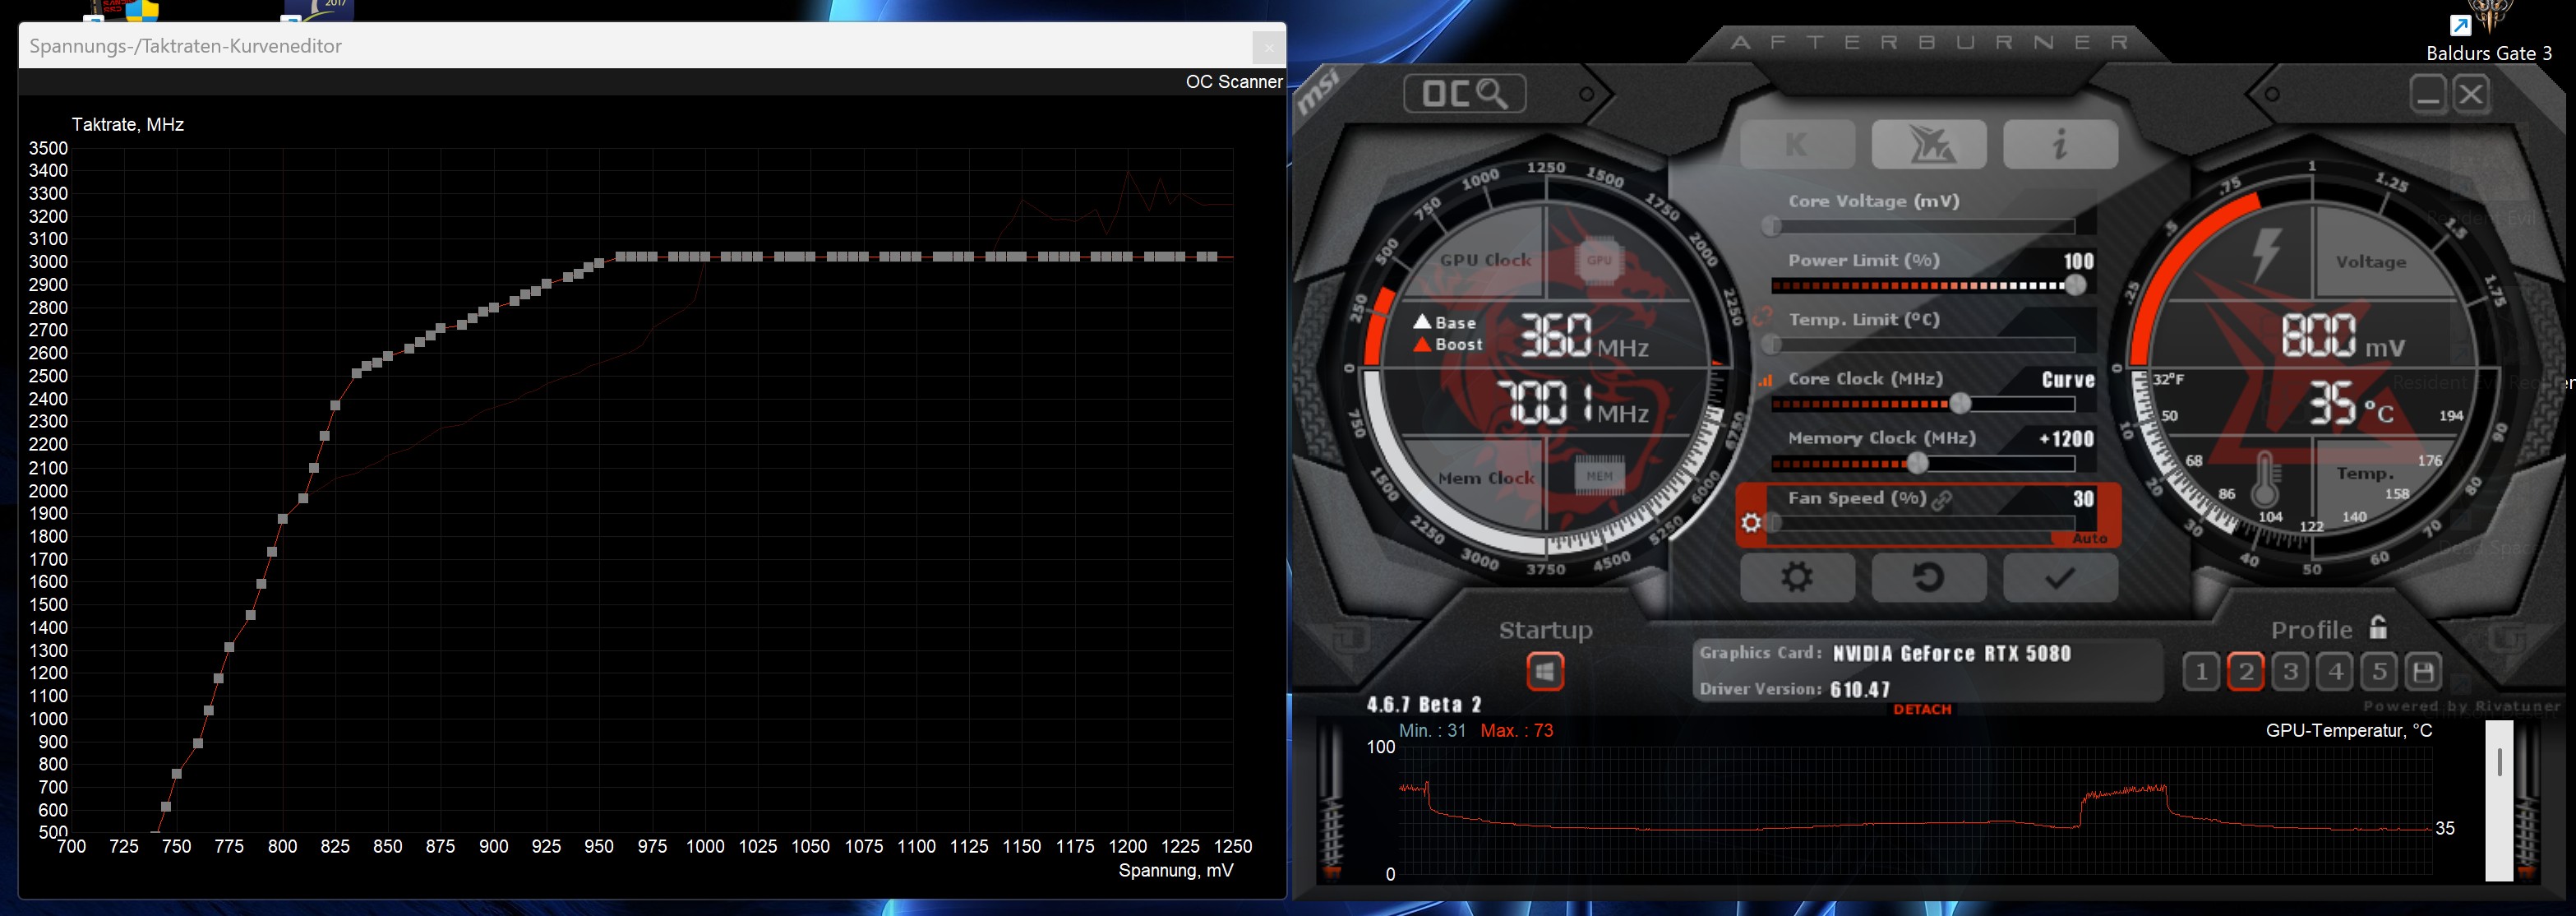The image size is (2576, 916).
Task: Toggle the Profile lock icon
Action: [x=2378, y=628]
